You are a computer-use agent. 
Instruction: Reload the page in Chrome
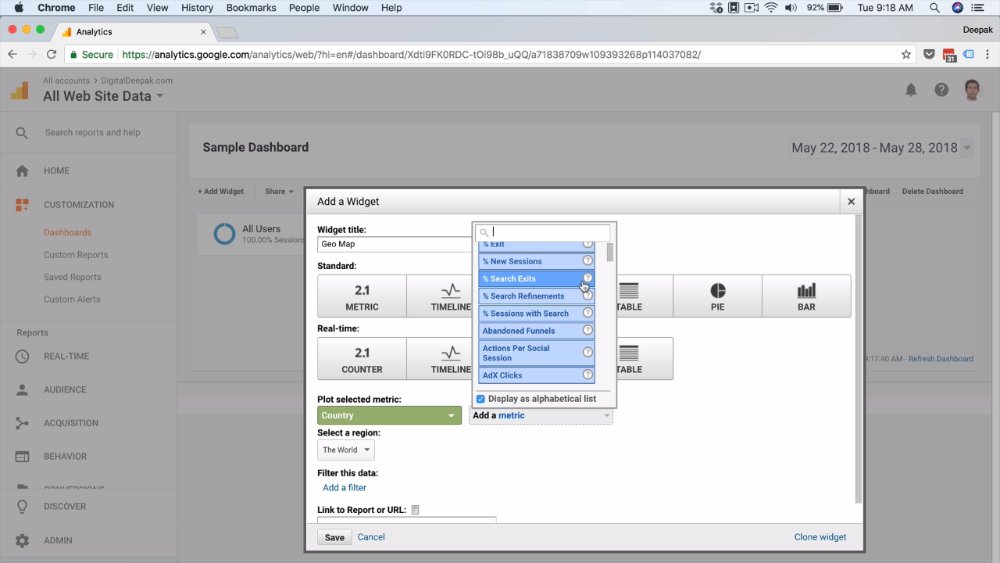click(x=52, y=55)
